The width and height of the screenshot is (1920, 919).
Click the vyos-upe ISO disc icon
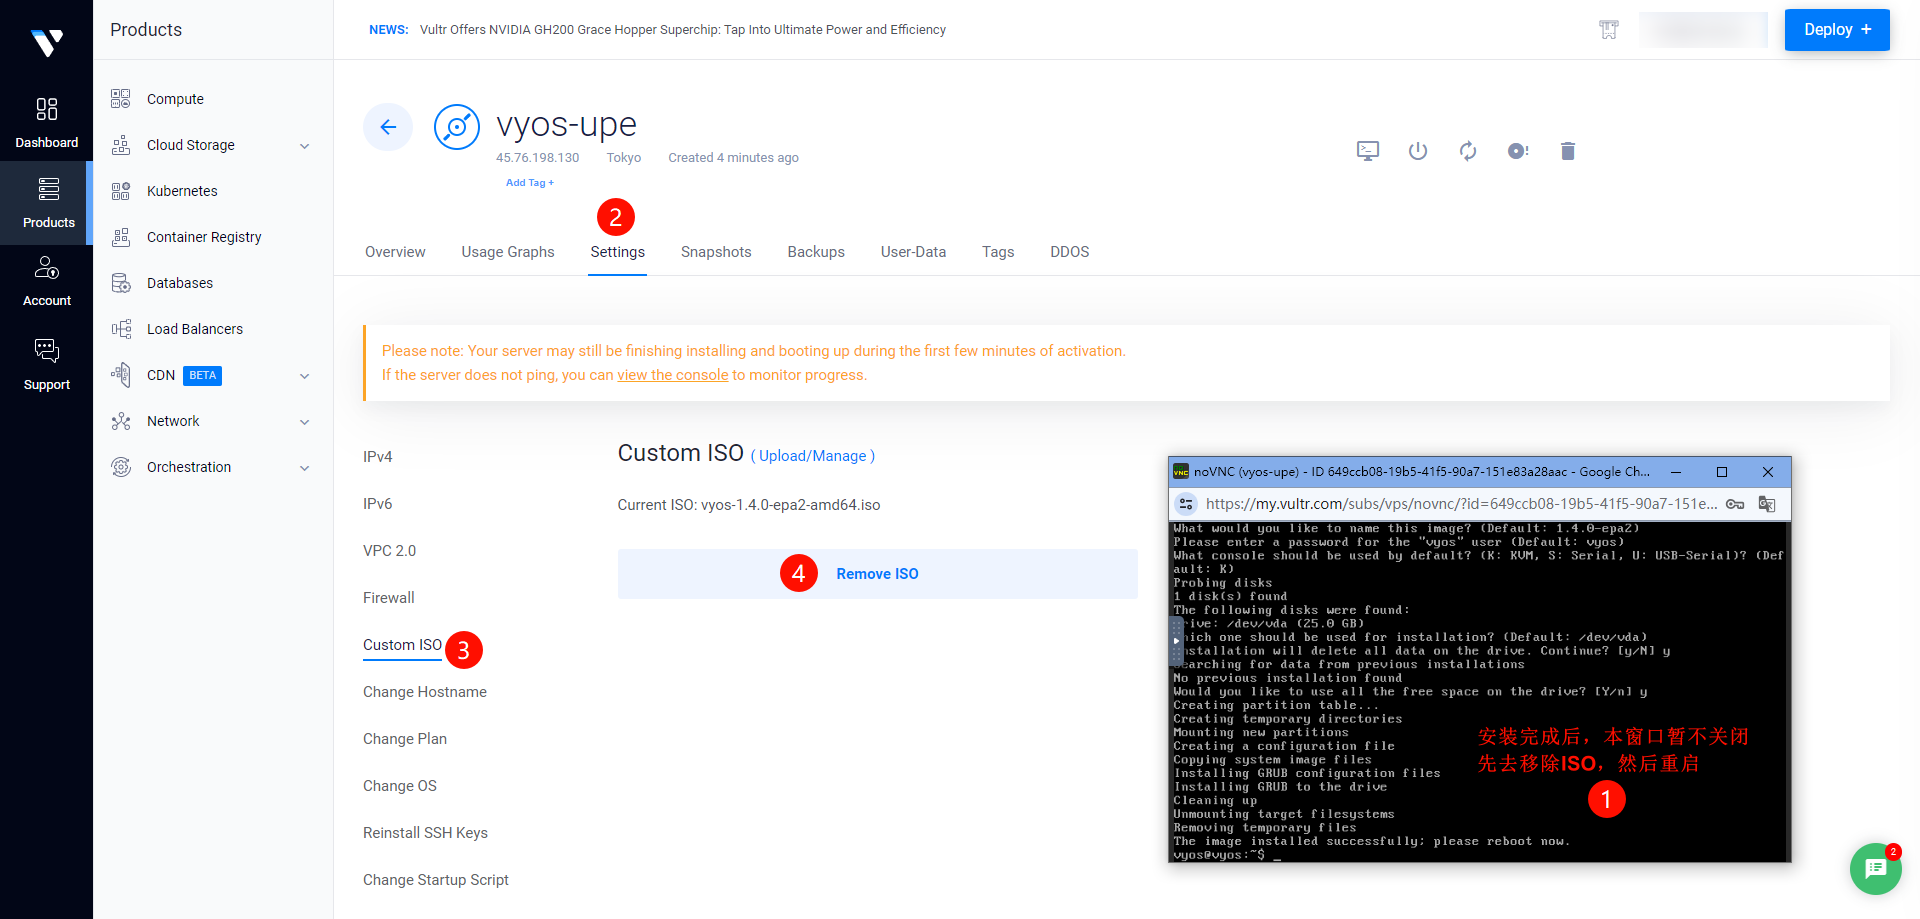tap(457, 127)
